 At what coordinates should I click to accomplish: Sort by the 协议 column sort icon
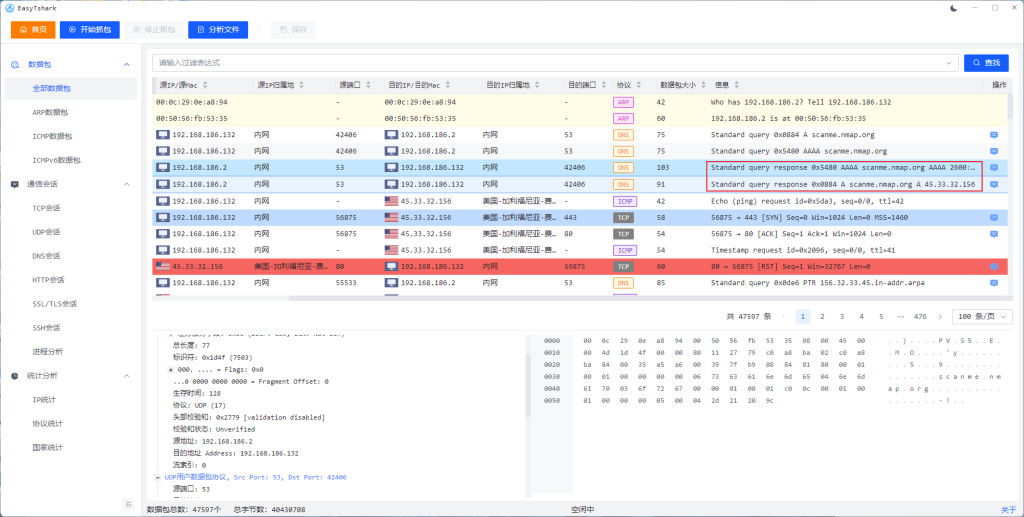click(638, 85)
